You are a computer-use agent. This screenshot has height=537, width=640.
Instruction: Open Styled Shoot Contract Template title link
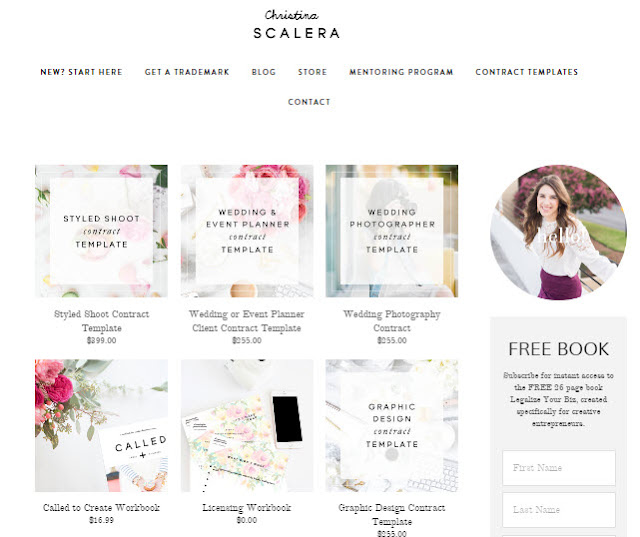[x=102, y=321]
